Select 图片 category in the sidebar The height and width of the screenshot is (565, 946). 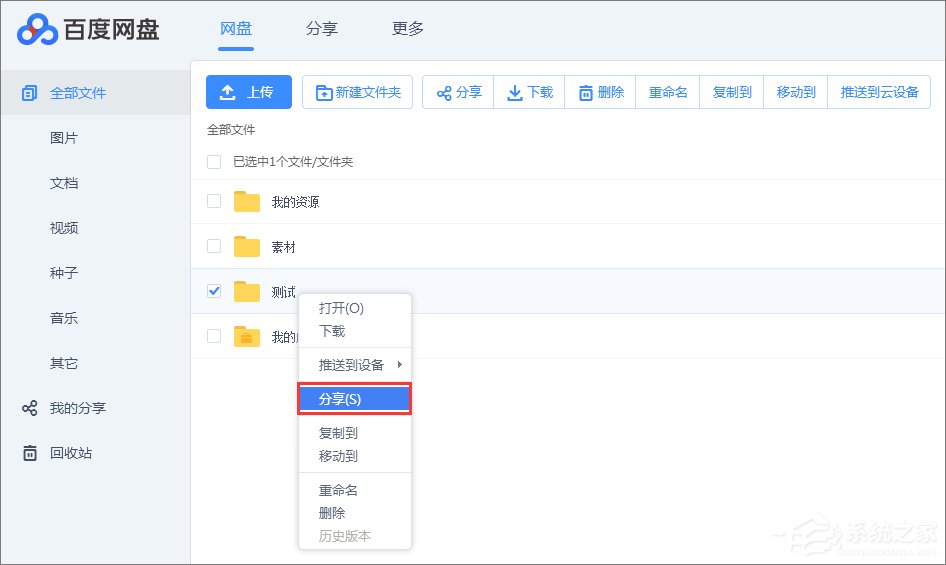pyautogui.click(x=64, y=138)
